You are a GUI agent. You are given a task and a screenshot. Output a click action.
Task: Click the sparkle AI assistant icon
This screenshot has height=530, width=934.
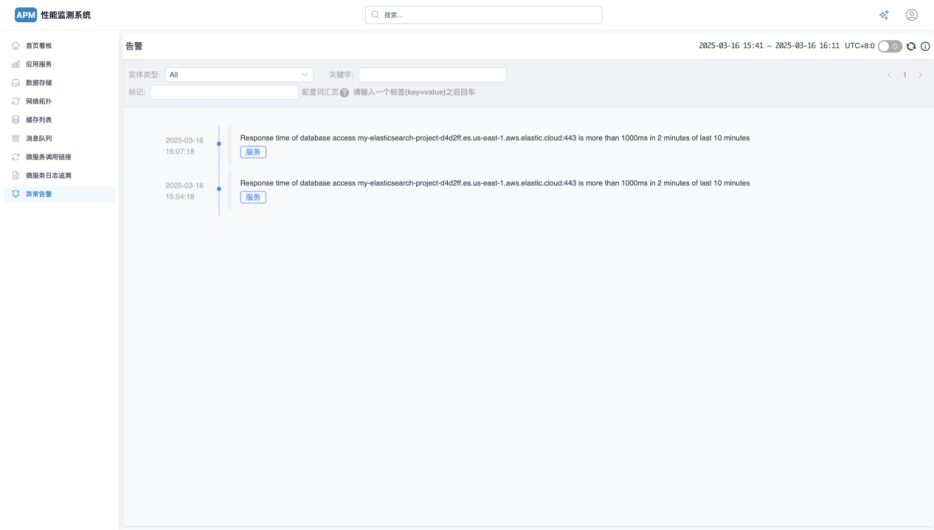[x=884, y=15]
